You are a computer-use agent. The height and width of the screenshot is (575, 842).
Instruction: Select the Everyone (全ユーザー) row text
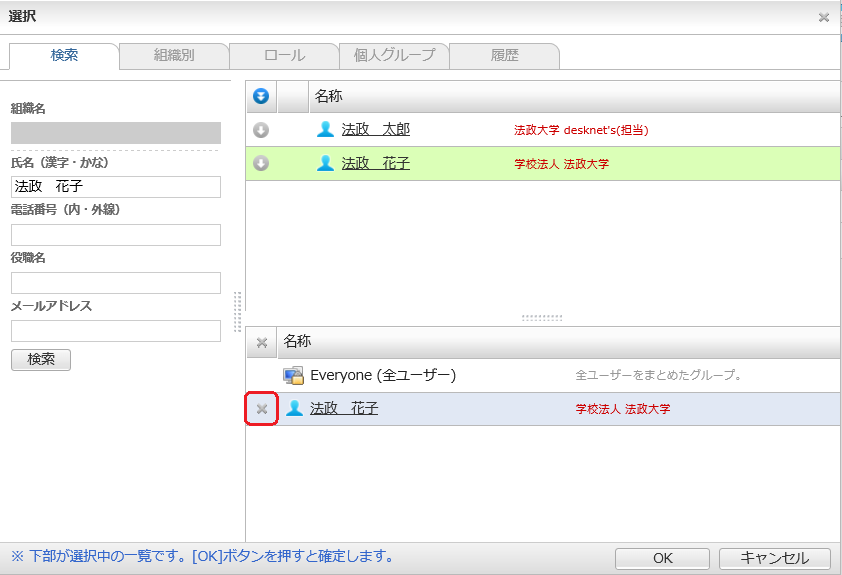pyautogui.click(x=383, y=375)
